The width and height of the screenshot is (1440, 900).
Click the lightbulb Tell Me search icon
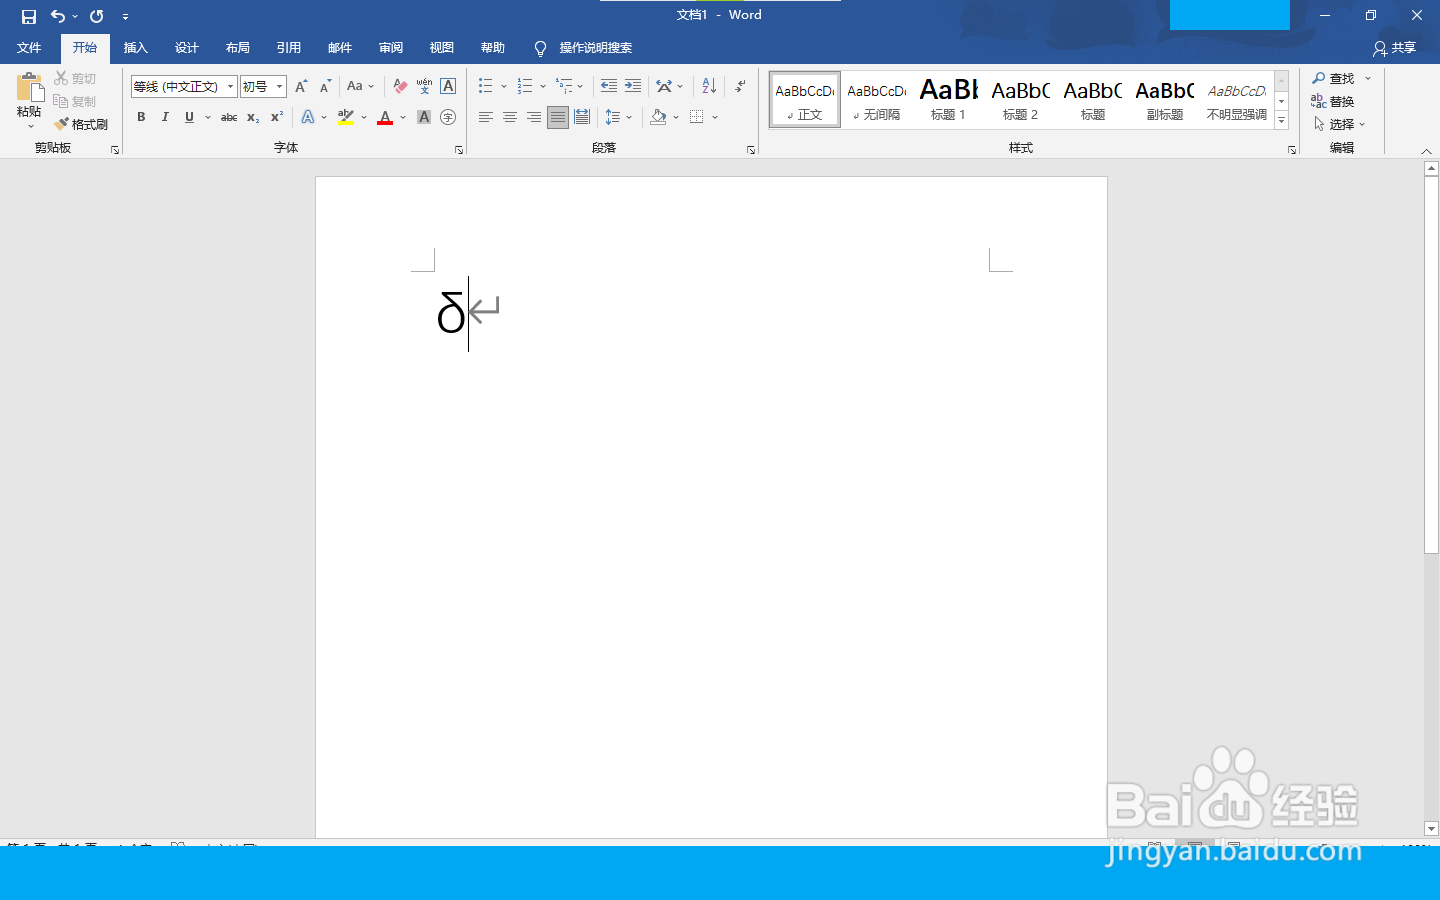pos(540,48)
